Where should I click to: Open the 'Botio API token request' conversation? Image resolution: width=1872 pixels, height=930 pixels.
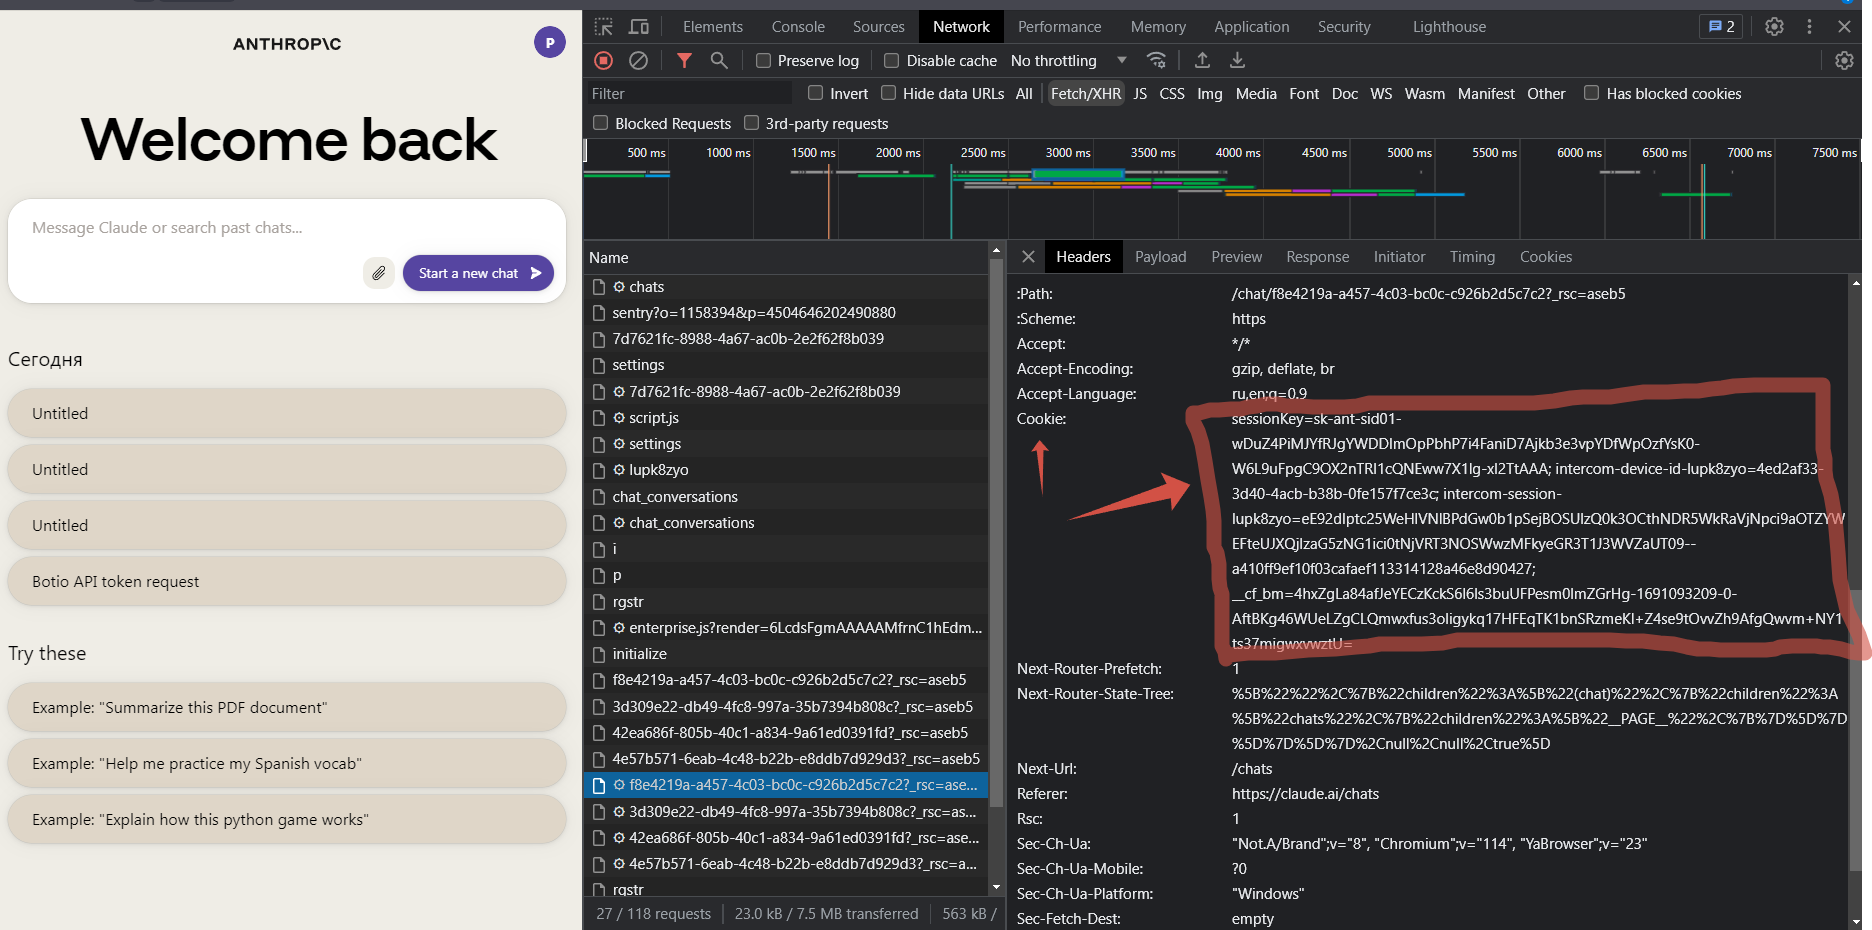pos(286,580)
